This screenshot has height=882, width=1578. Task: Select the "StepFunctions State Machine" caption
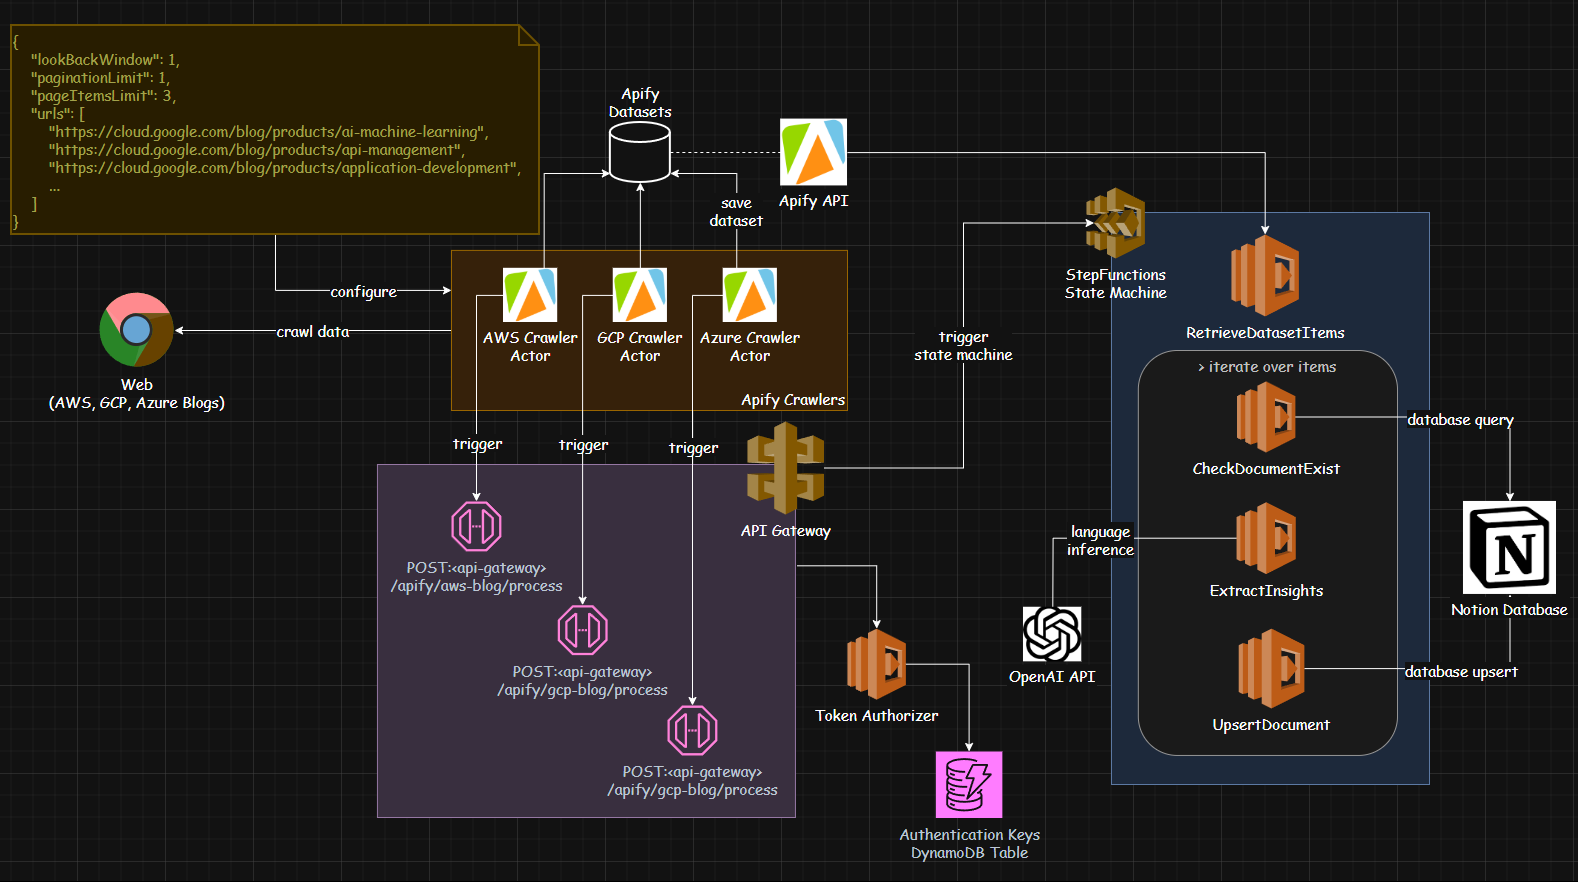(1115, 284)
